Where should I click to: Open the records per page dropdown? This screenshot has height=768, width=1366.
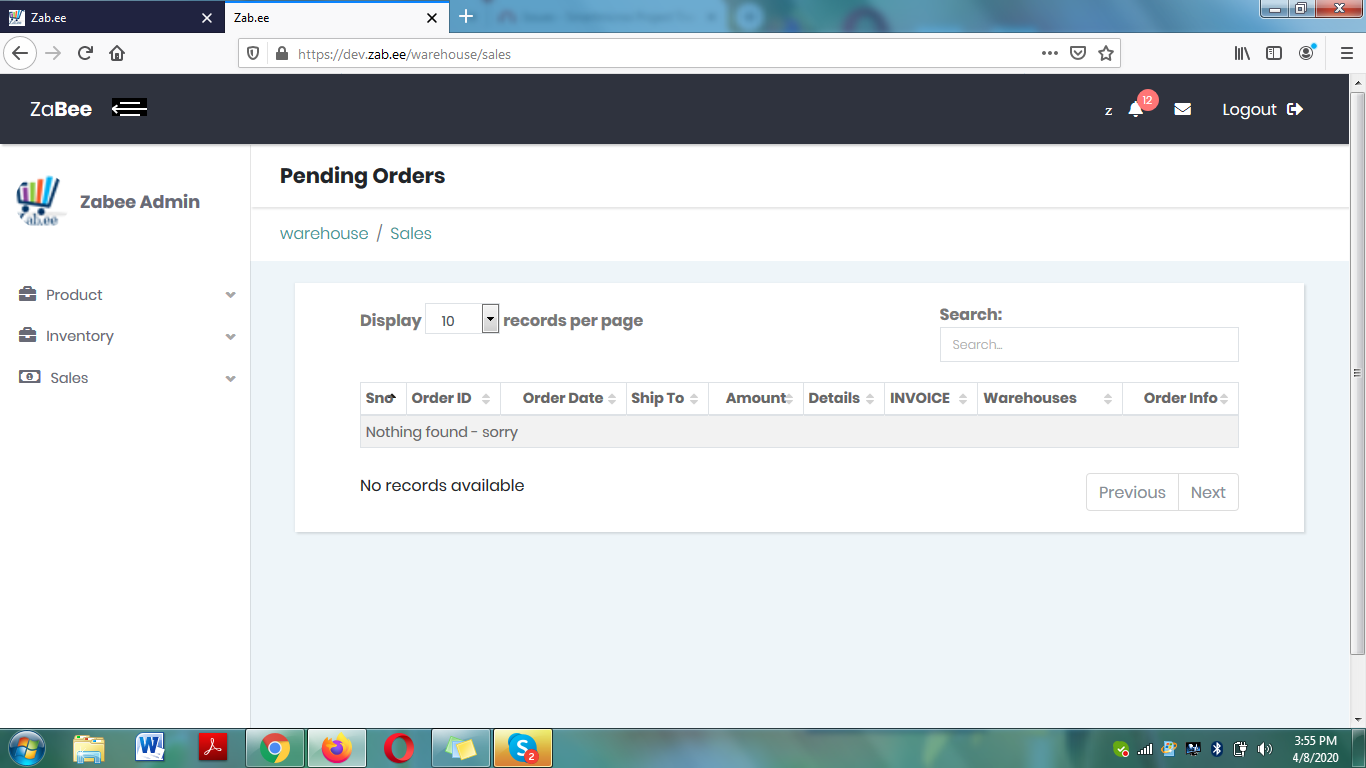point(462,320)
